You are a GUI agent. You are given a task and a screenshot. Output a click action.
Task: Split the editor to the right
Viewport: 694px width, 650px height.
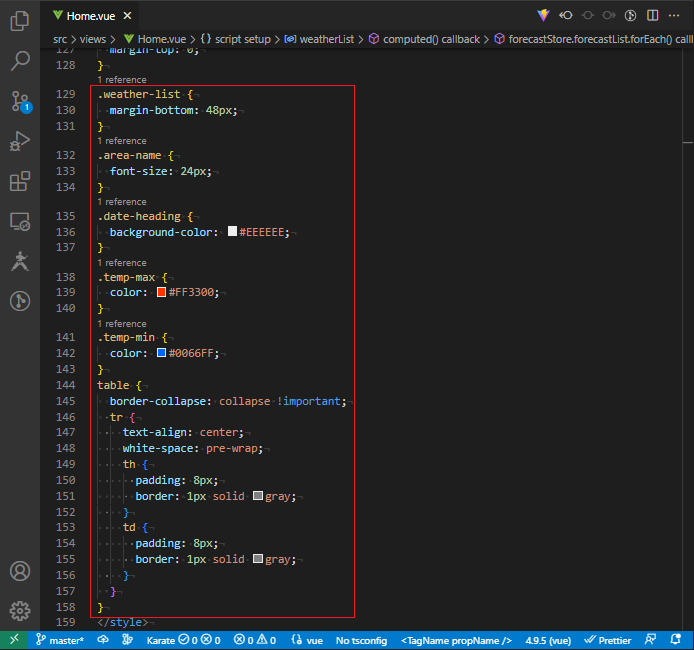(x=652, y=15)
